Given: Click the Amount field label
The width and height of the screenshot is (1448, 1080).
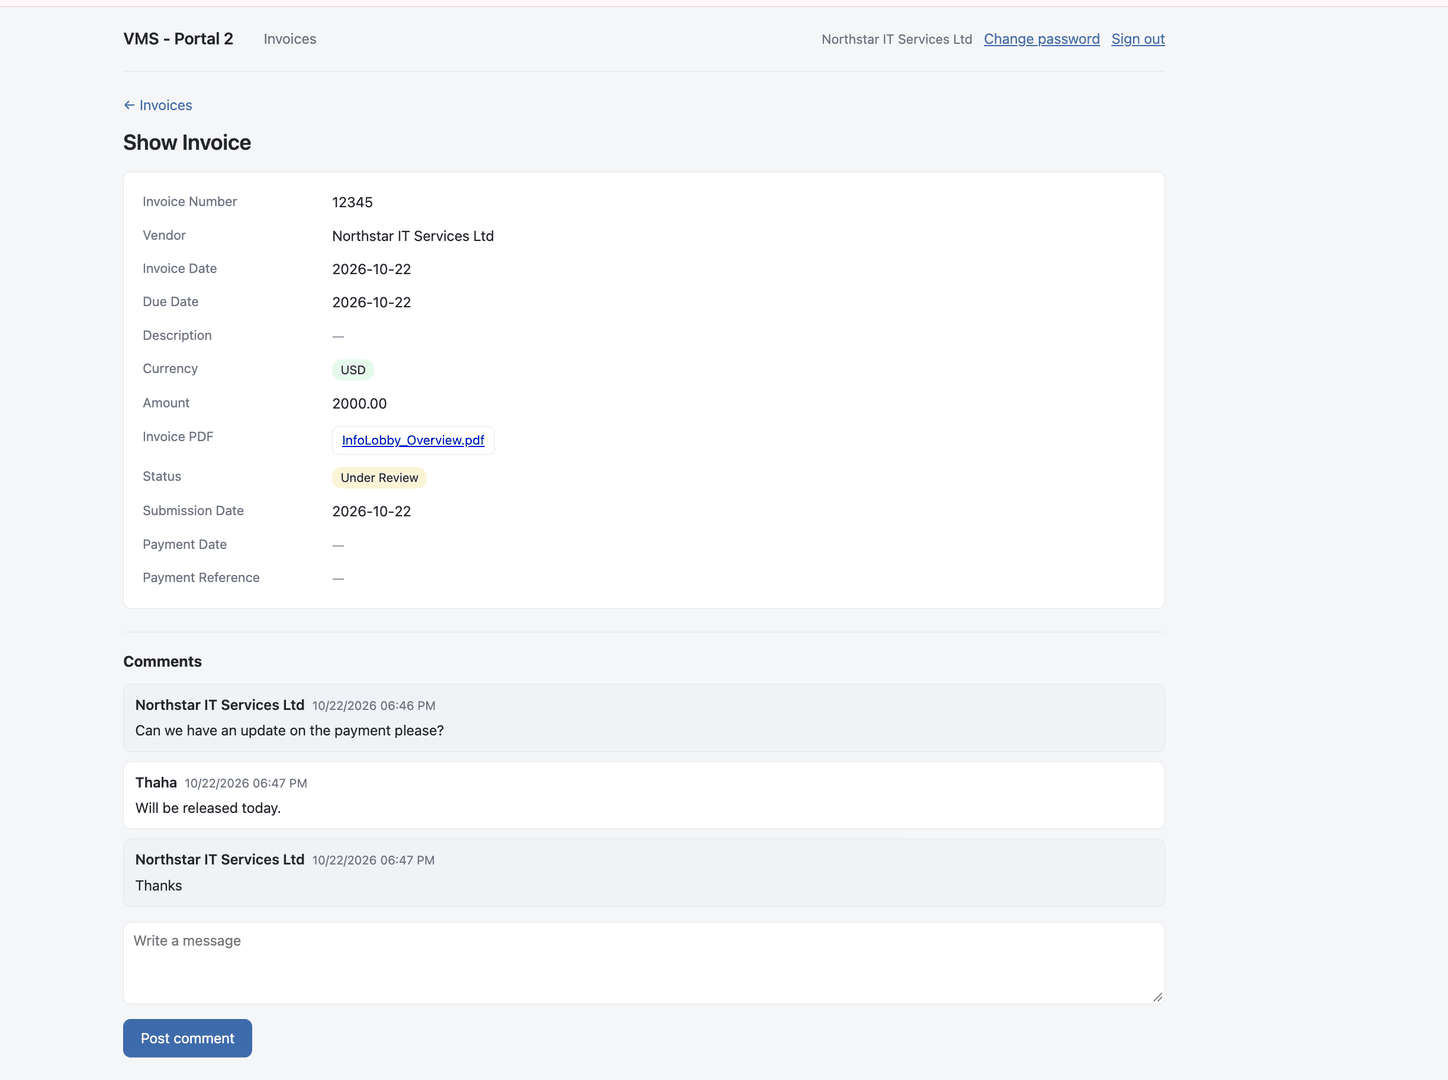Looking at the screenshot, I should [166, 403].
